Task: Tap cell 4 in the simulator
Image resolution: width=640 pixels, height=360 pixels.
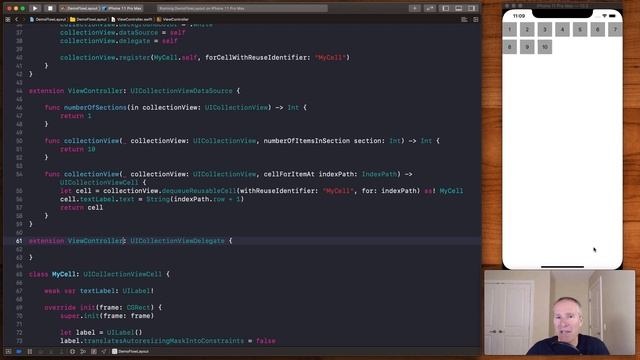Action: coord(562,29)
